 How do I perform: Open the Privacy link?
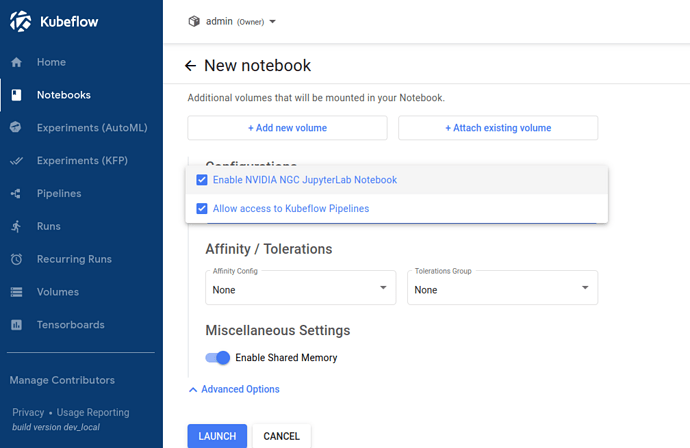(x=28, y=412)
